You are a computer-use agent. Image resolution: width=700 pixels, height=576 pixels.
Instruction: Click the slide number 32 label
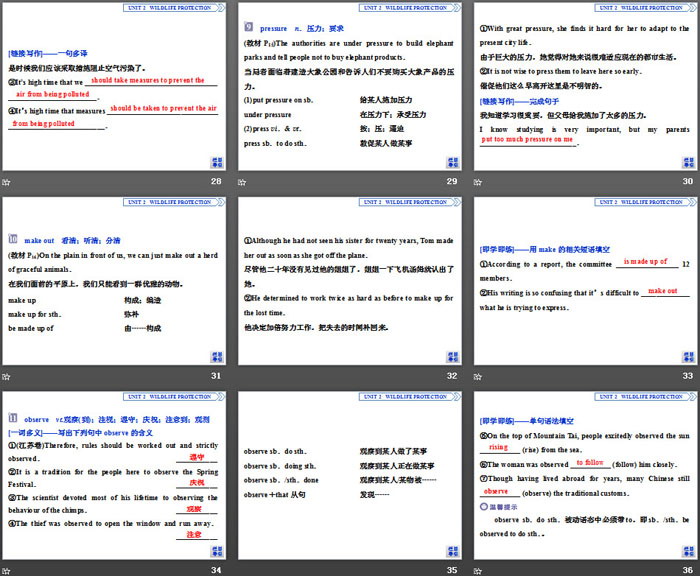452,376
